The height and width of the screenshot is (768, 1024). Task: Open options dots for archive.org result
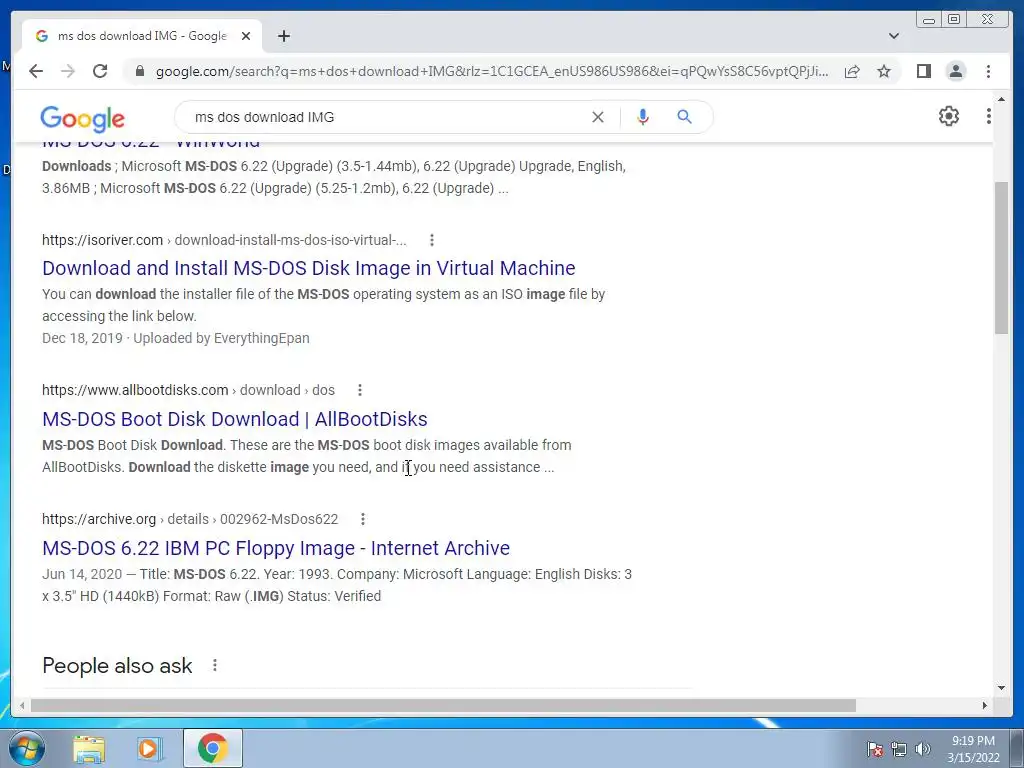(x=362, y=519)
